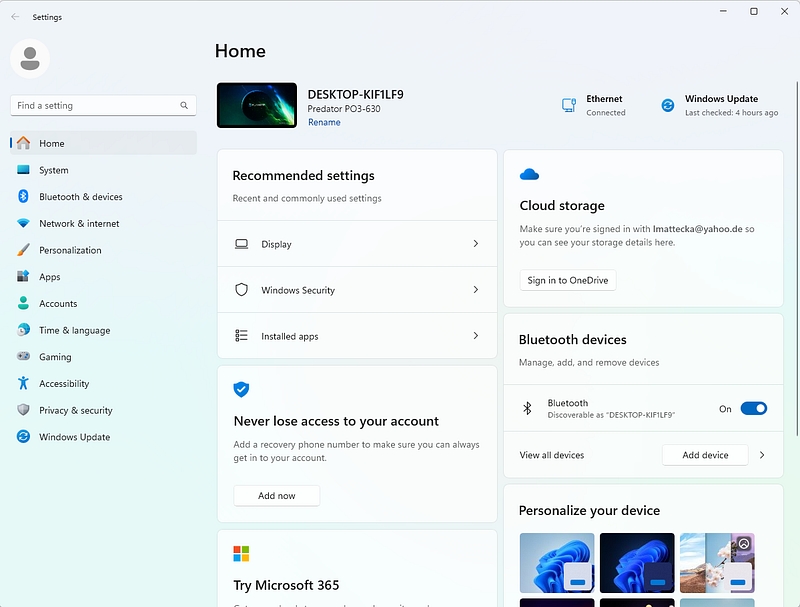Click the Windows Security shield outline icon
The height and width of the screenshot is (607, 800).
point(241,290)
